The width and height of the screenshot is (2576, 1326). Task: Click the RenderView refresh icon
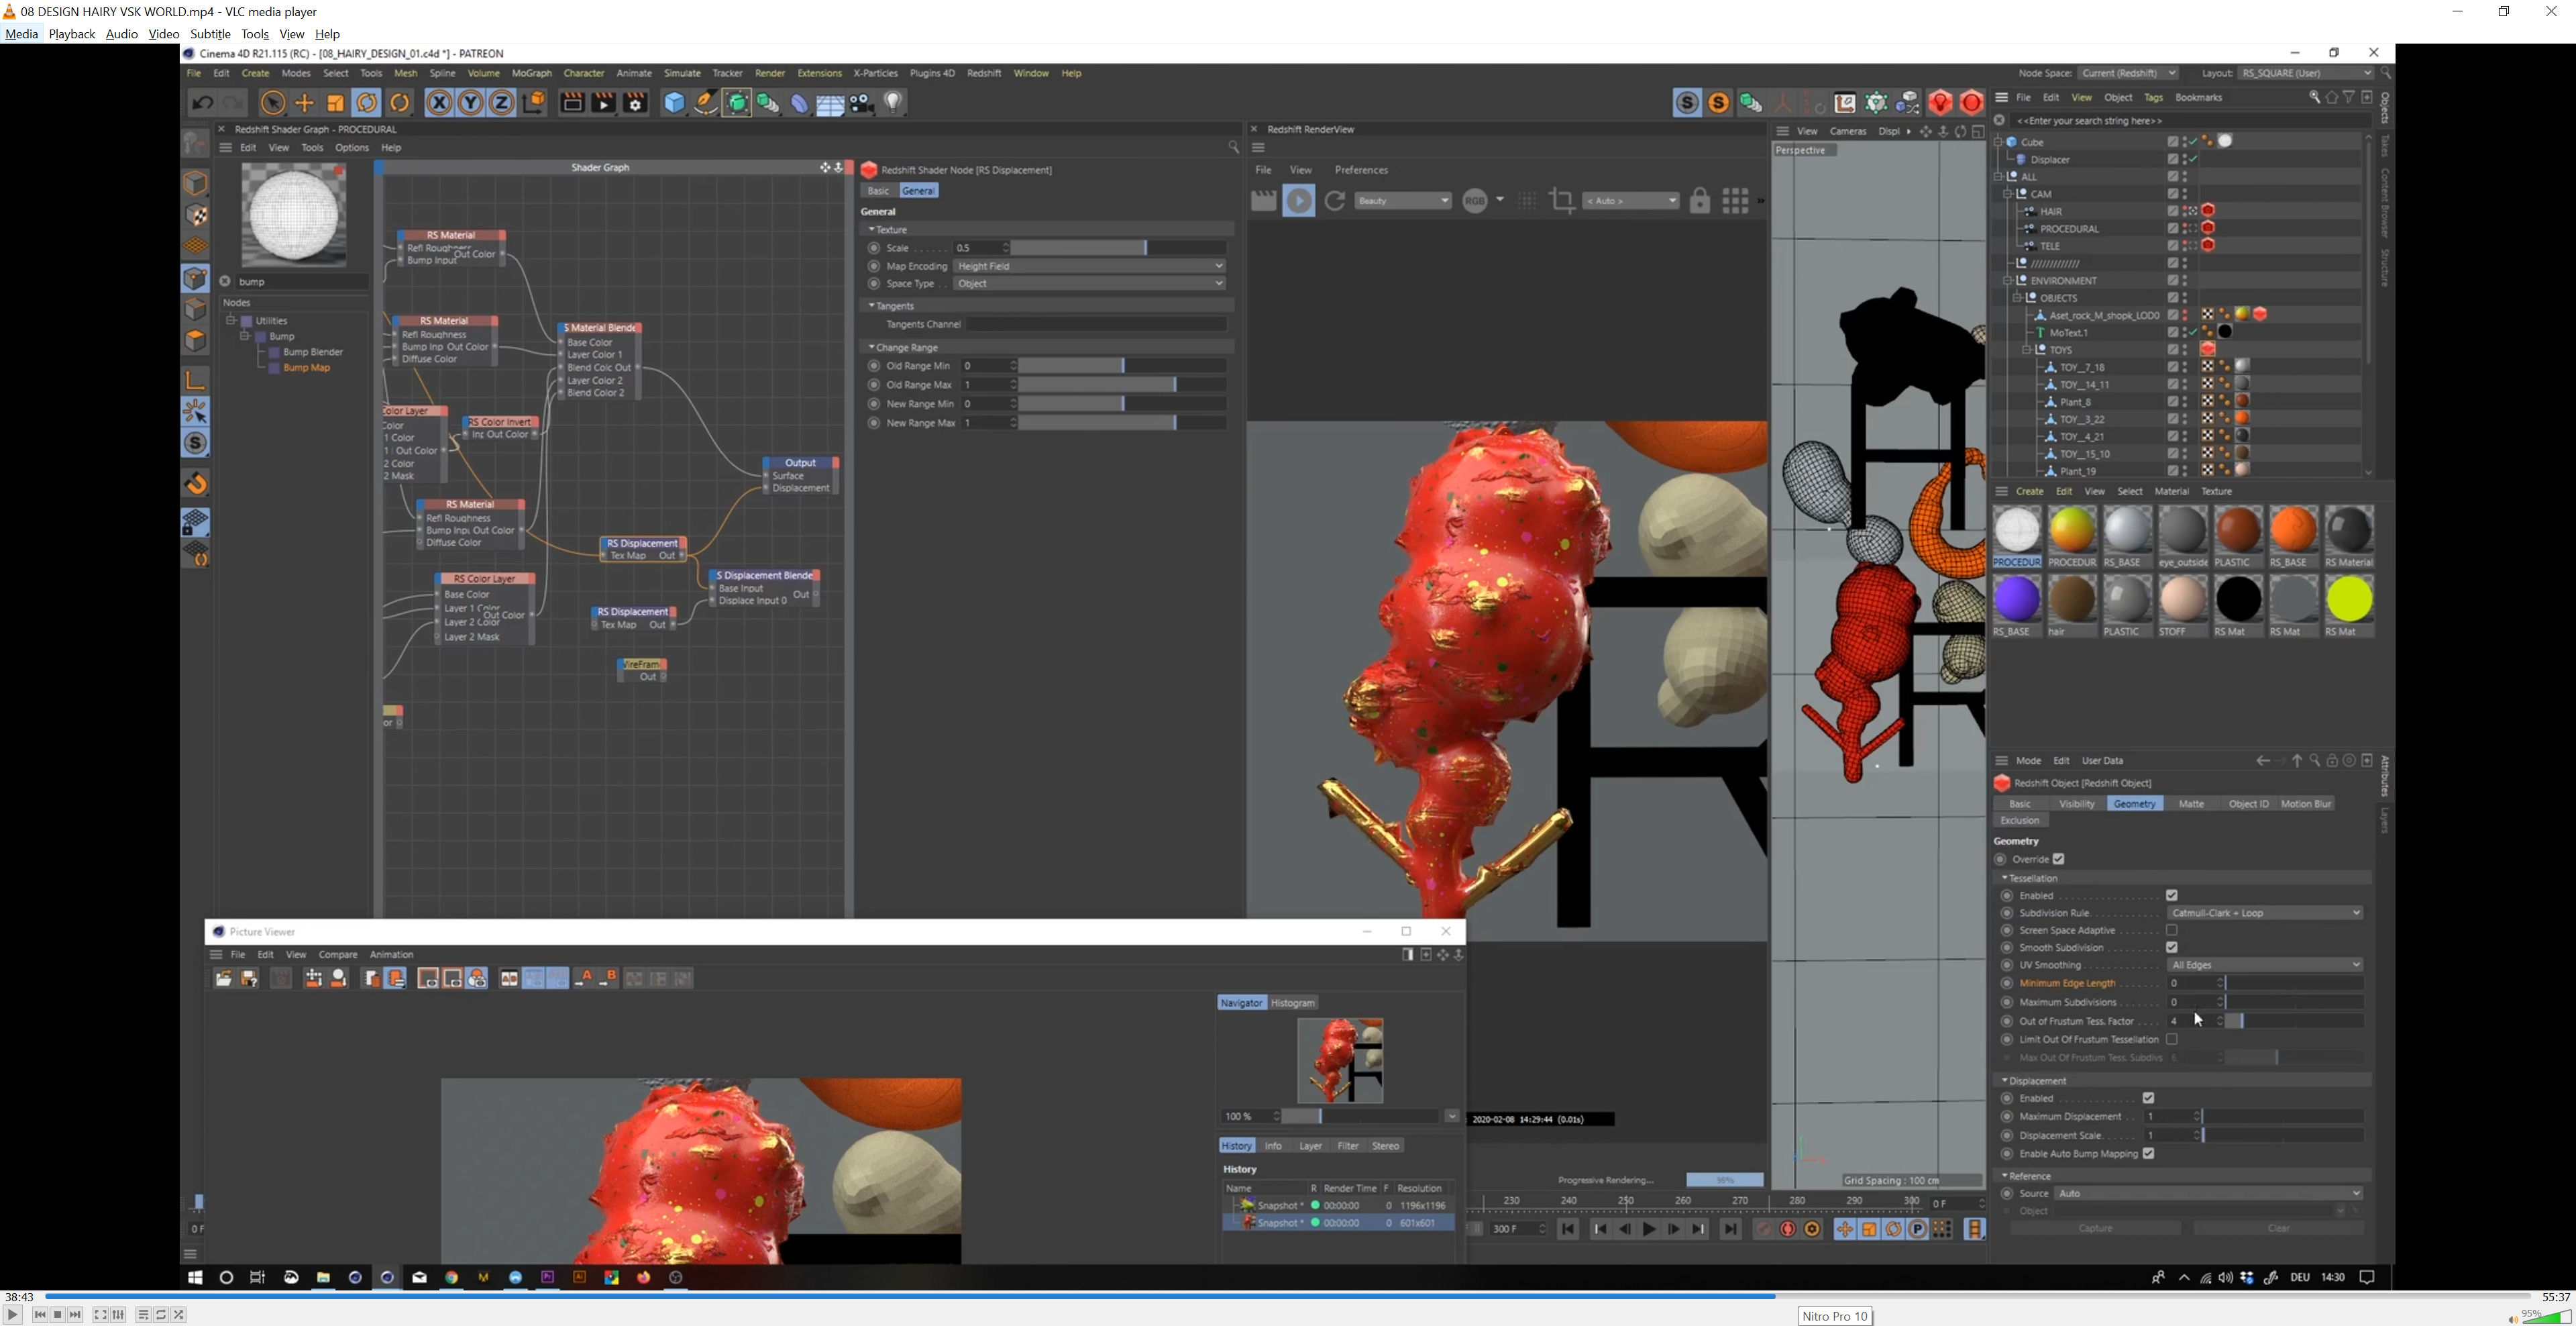click(1334, 201)
